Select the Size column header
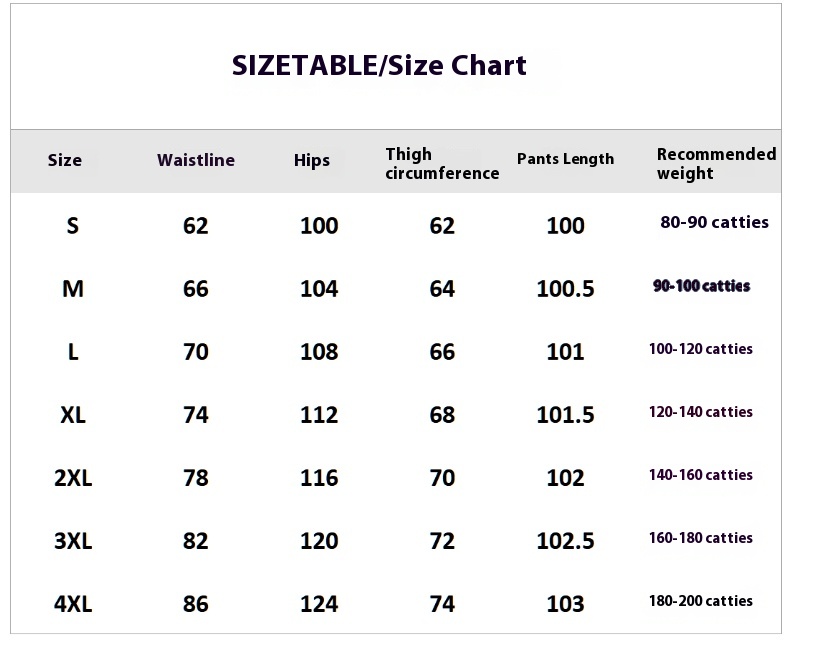The height and width of the screenshot is (646, 816). [x=65, y=160]
